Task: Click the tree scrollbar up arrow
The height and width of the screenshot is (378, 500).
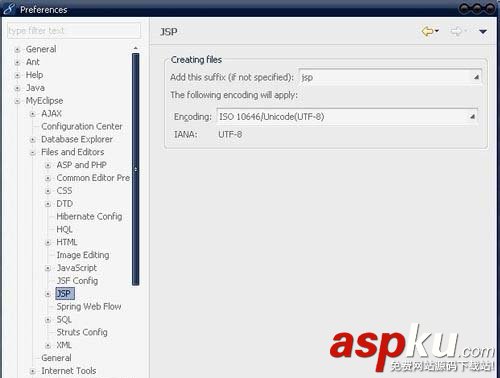Action: [x=136, y=48]
